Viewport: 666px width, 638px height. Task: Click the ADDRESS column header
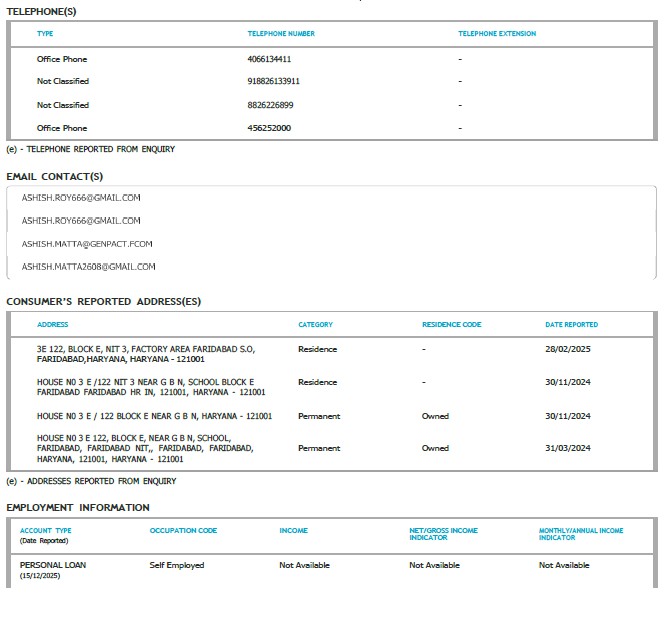(x=53, y=325)
